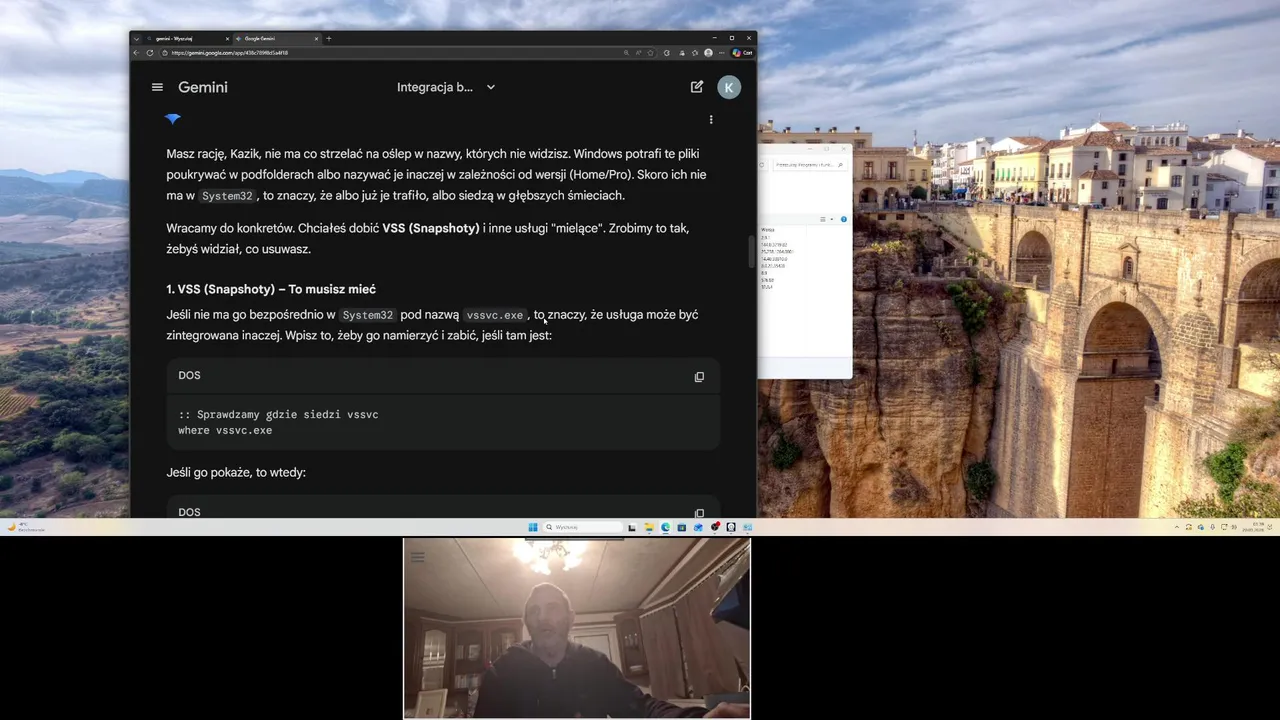Open the weather widget on the taskbar
The width and height of the screenshot is (1280, 720).
click(x=25, y=527)
